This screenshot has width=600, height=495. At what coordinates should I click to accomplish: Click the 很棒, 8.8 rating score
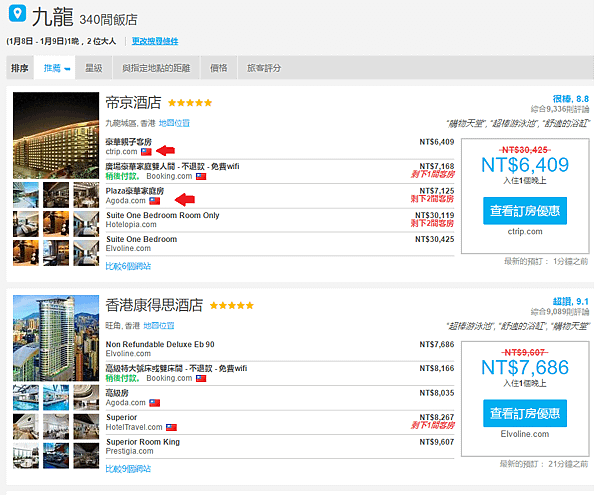tap(571, 99)
